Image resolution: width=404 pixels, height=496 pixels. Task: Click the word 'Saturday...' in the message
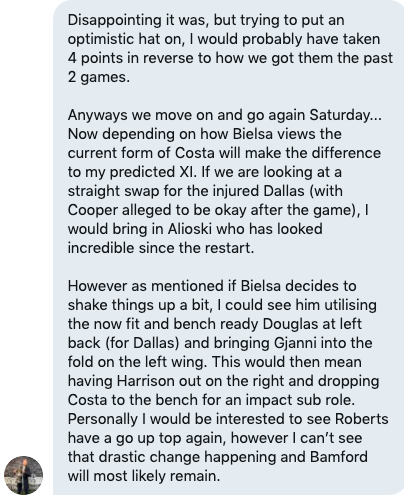tap(345, 115)
